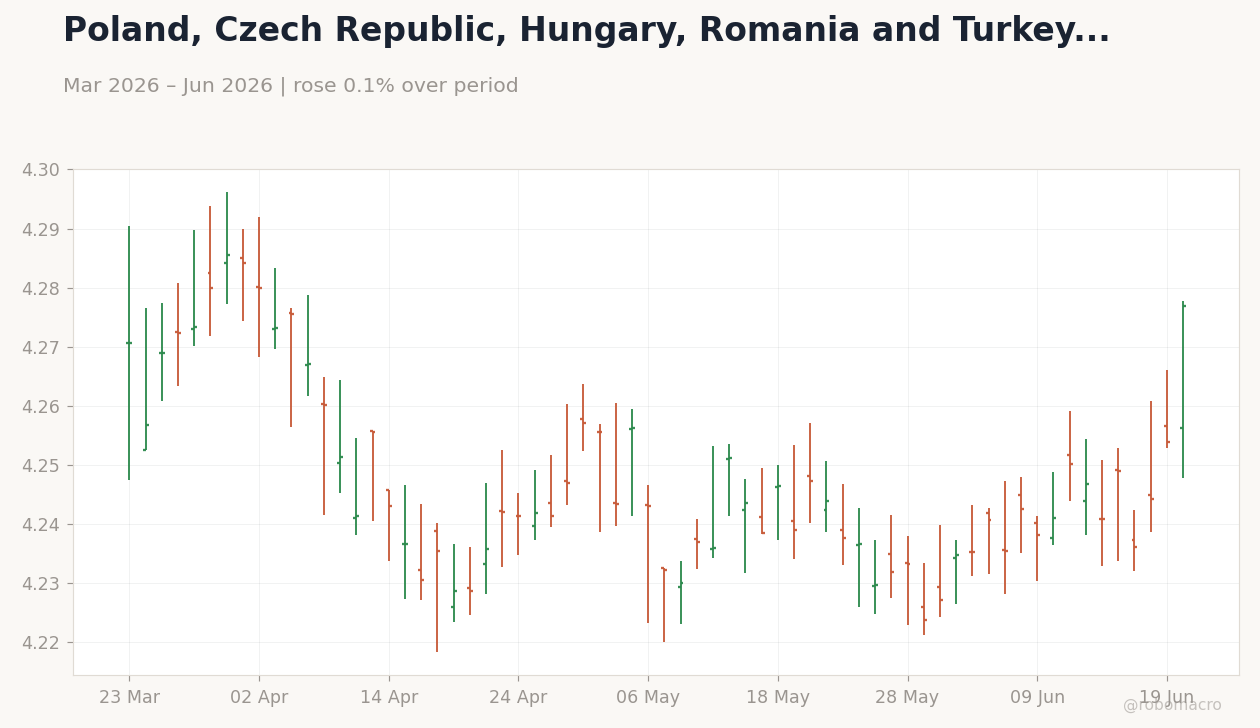Select the 18 May x-axis date label
Image resolution: width=1260 pixels, height=728 pixels.
(x=778, y=698)
